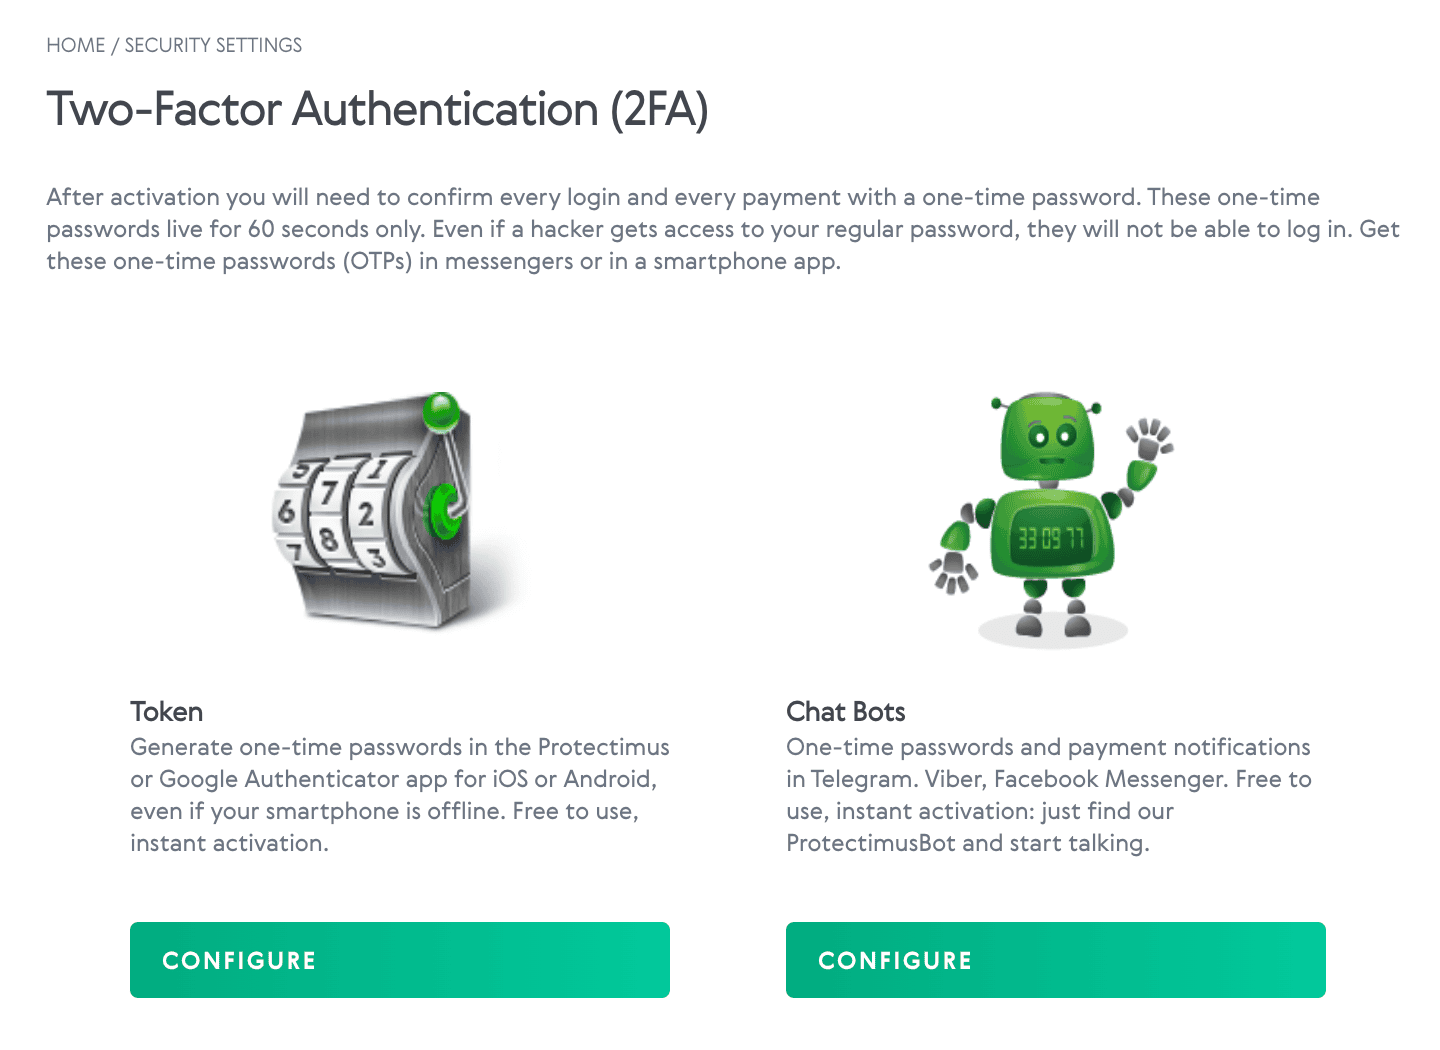Click the Two-Factor Authentication (2FA) heading

[377, 109]
